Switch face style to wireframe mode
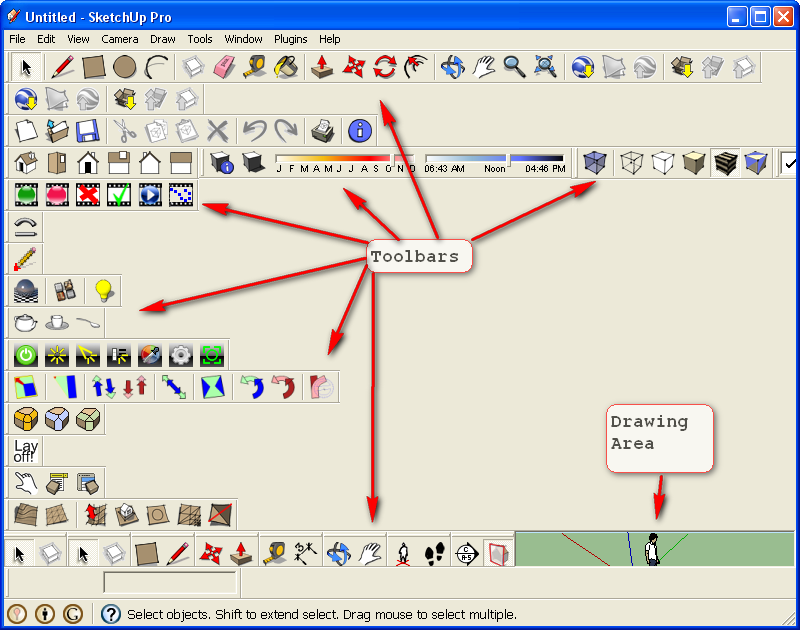 pyautogui.click(x=632, y=162)
